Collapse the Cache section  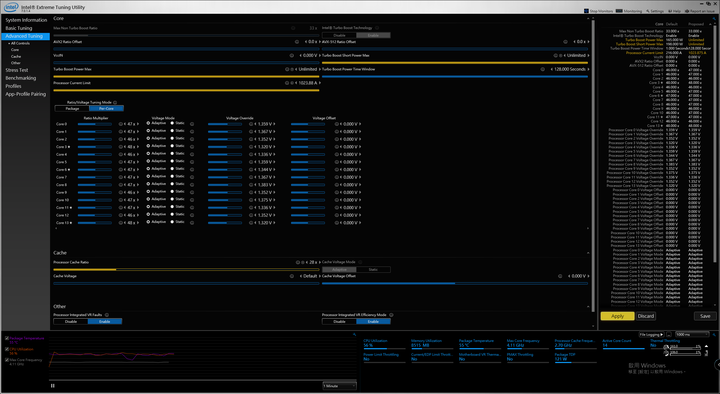pos(588,253)
